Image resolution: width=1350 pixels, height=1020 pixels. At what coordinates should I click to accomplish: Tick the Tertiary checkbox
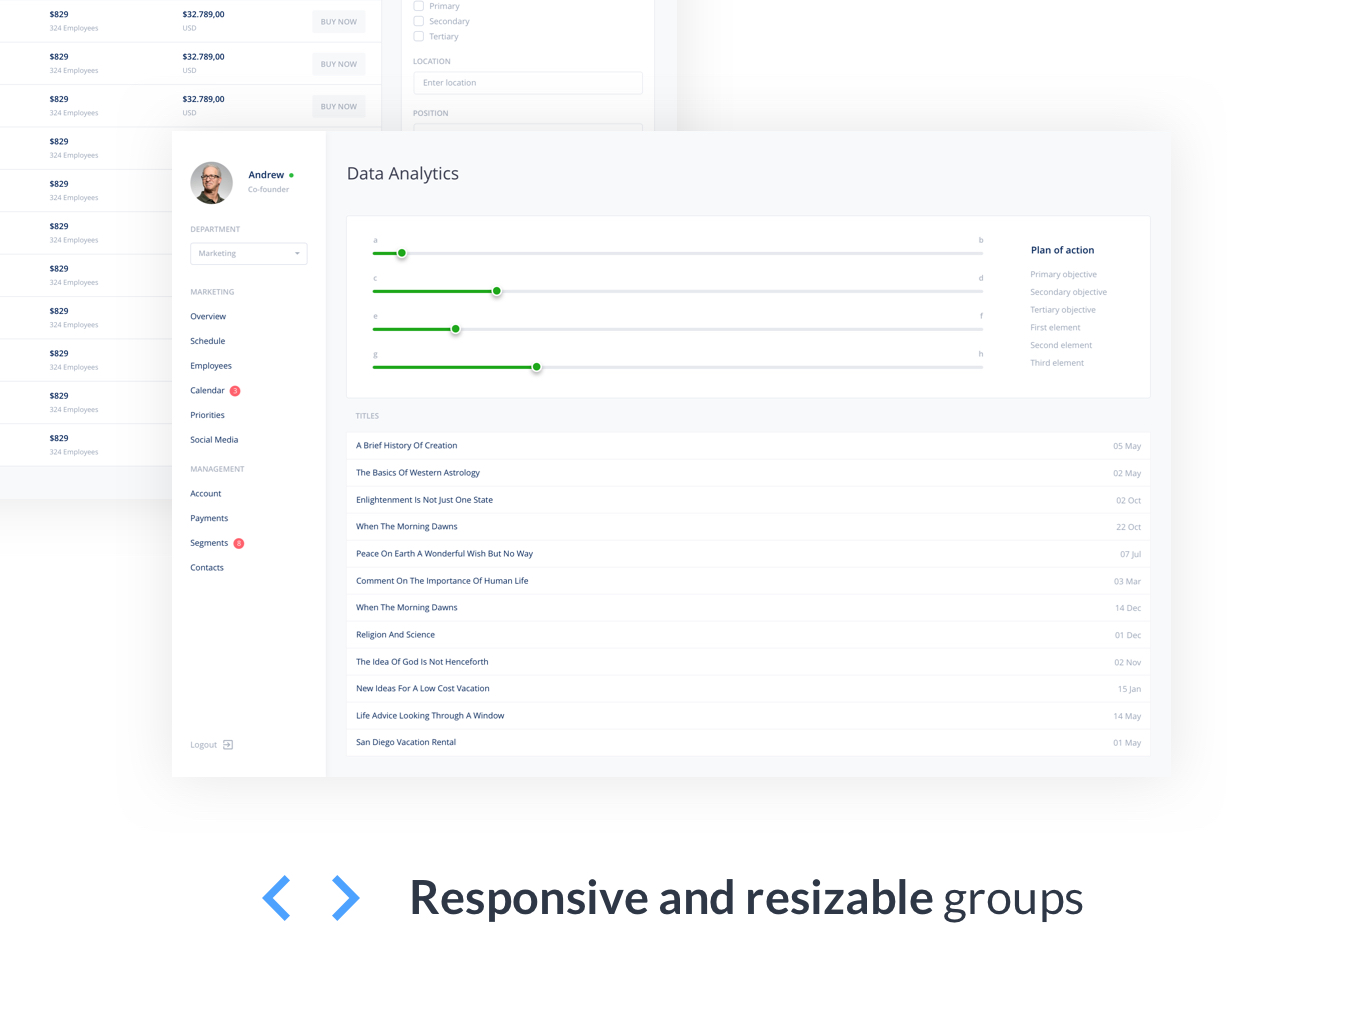[x=419, y=36]
